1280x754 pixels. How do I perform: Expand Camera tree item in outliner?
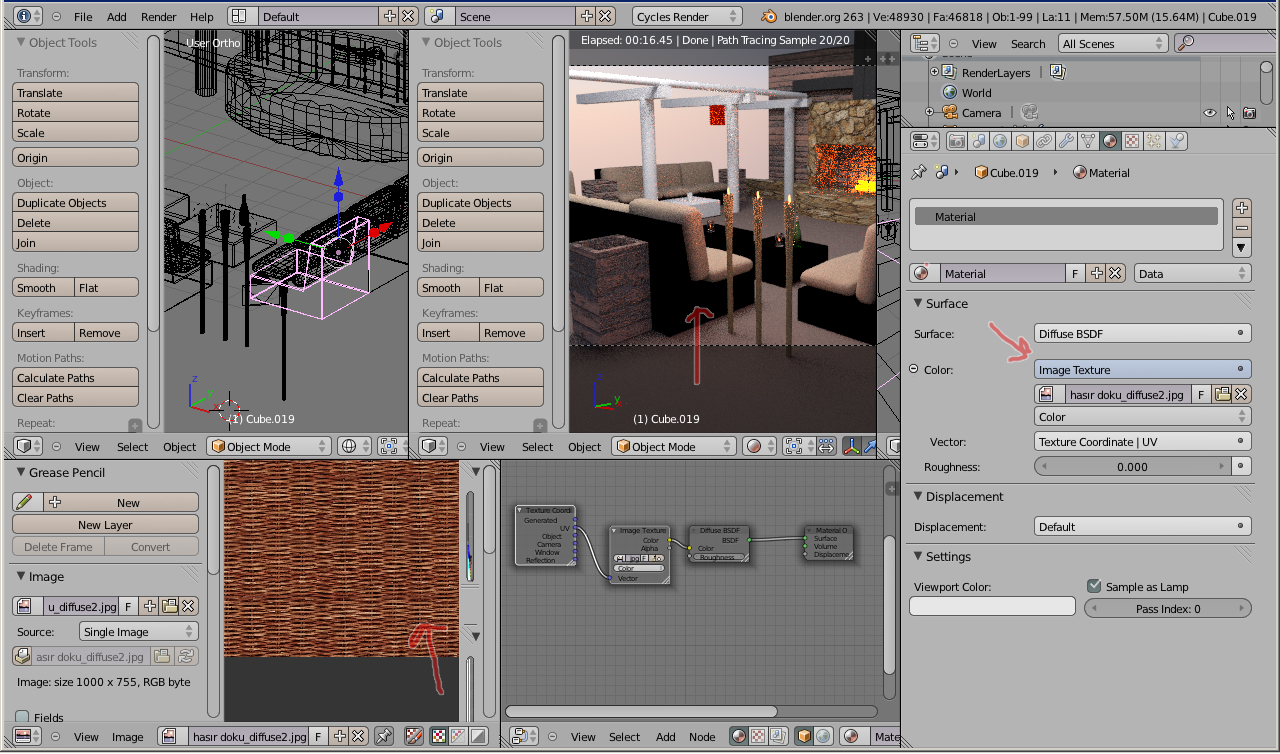(929, 112)
